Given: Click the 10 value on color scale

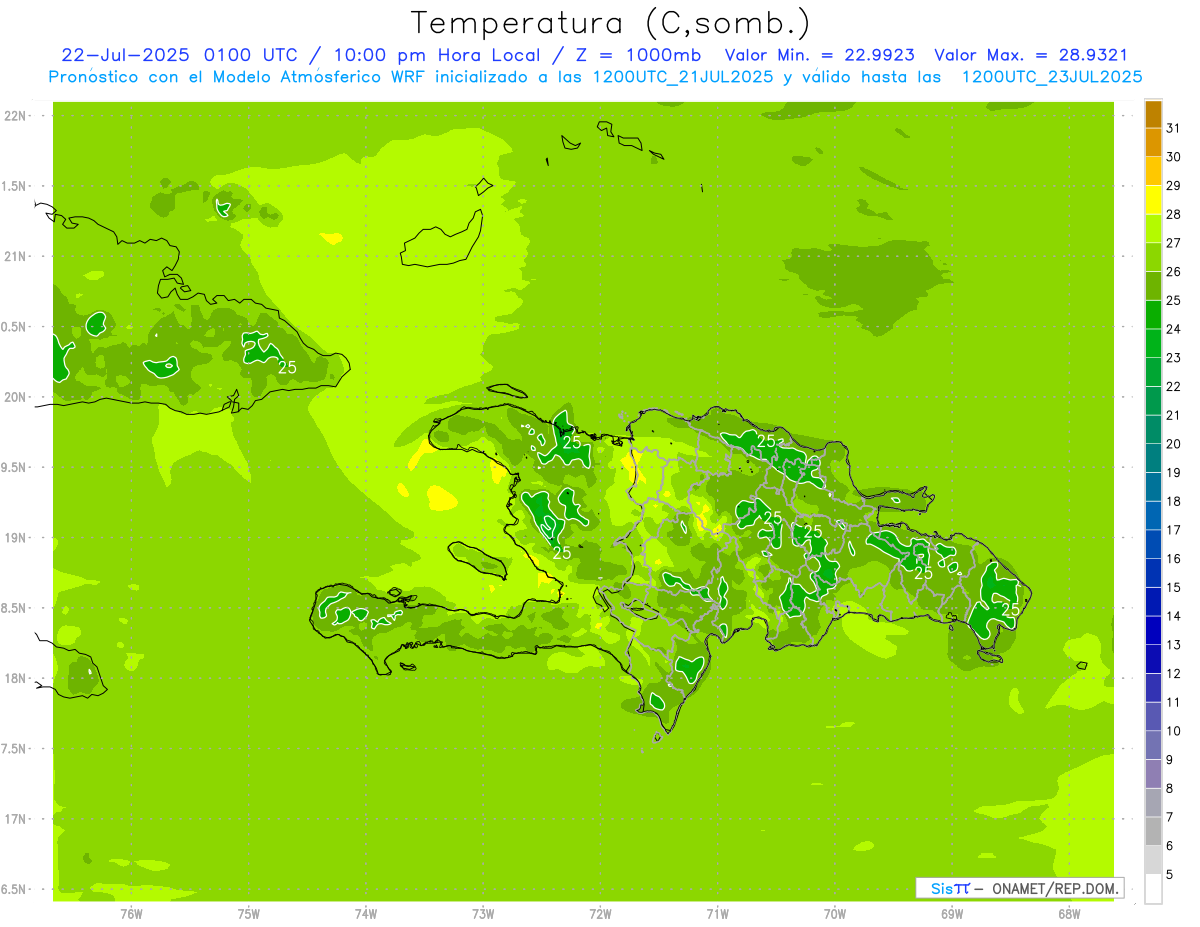Looking at the screenshot, I should point(1173,731).
